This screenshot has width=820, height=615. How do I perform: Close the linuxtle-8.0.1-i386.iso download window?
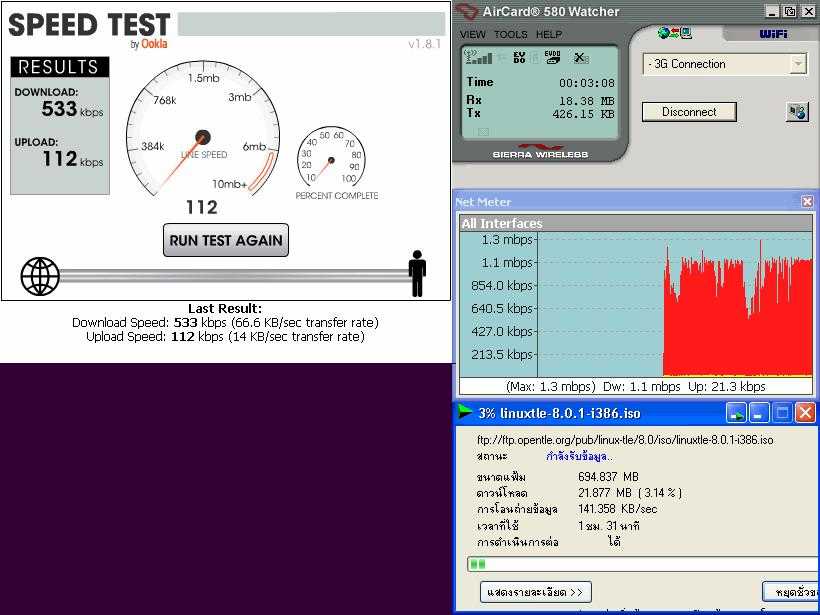[805, 413]
